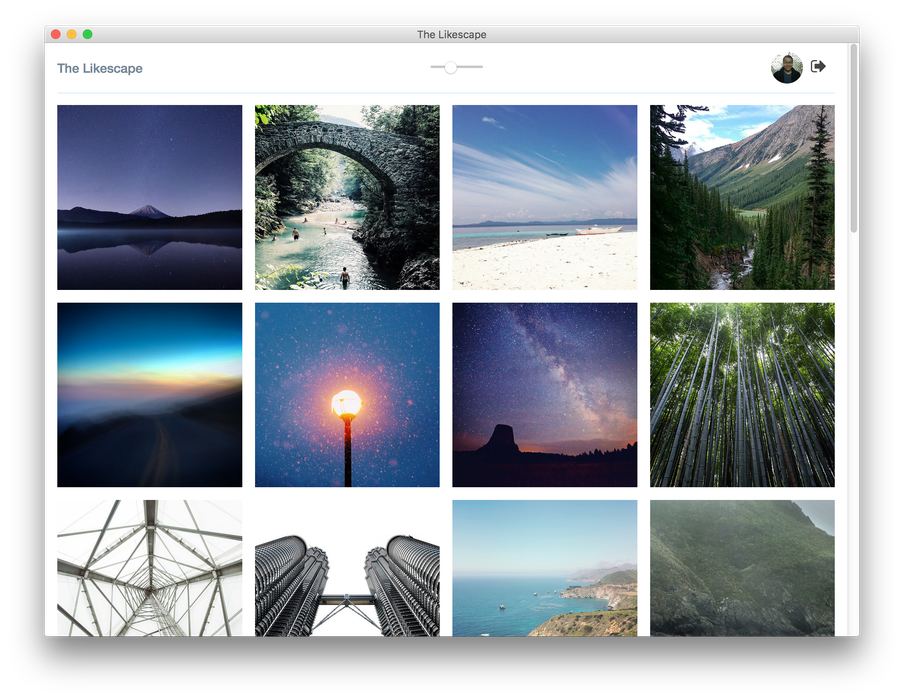Screen dimensions: 904x700
Task: Open the mountain lake night sky photo
Action: click(149, 197)
